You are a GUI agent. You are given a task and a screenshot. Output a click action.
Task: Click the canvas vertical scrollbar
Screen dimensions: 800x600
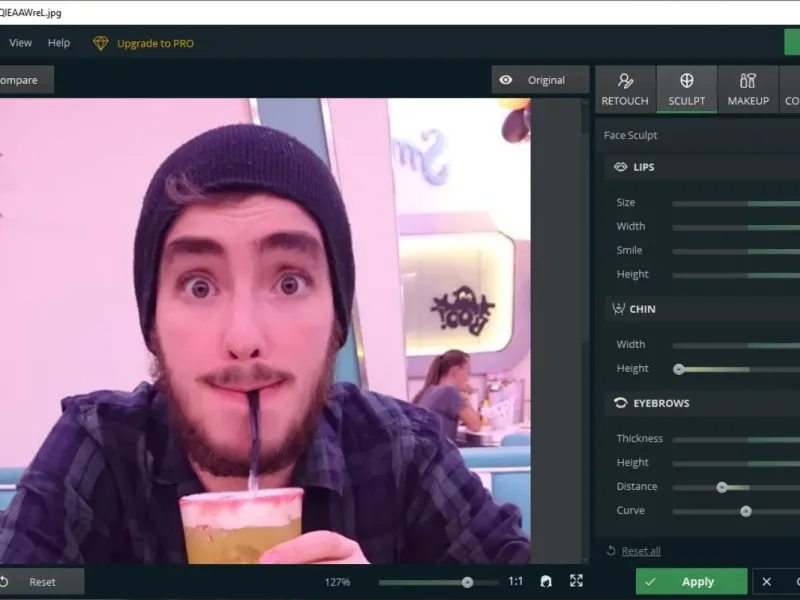click(585, 331)
